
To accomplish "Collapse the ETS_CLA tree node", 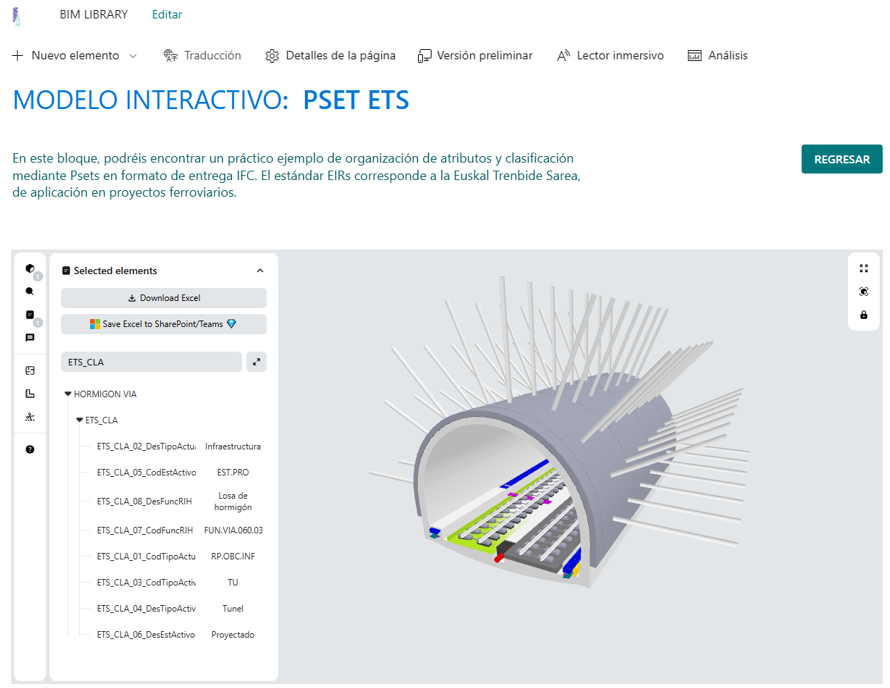I will tap(80, 420).
